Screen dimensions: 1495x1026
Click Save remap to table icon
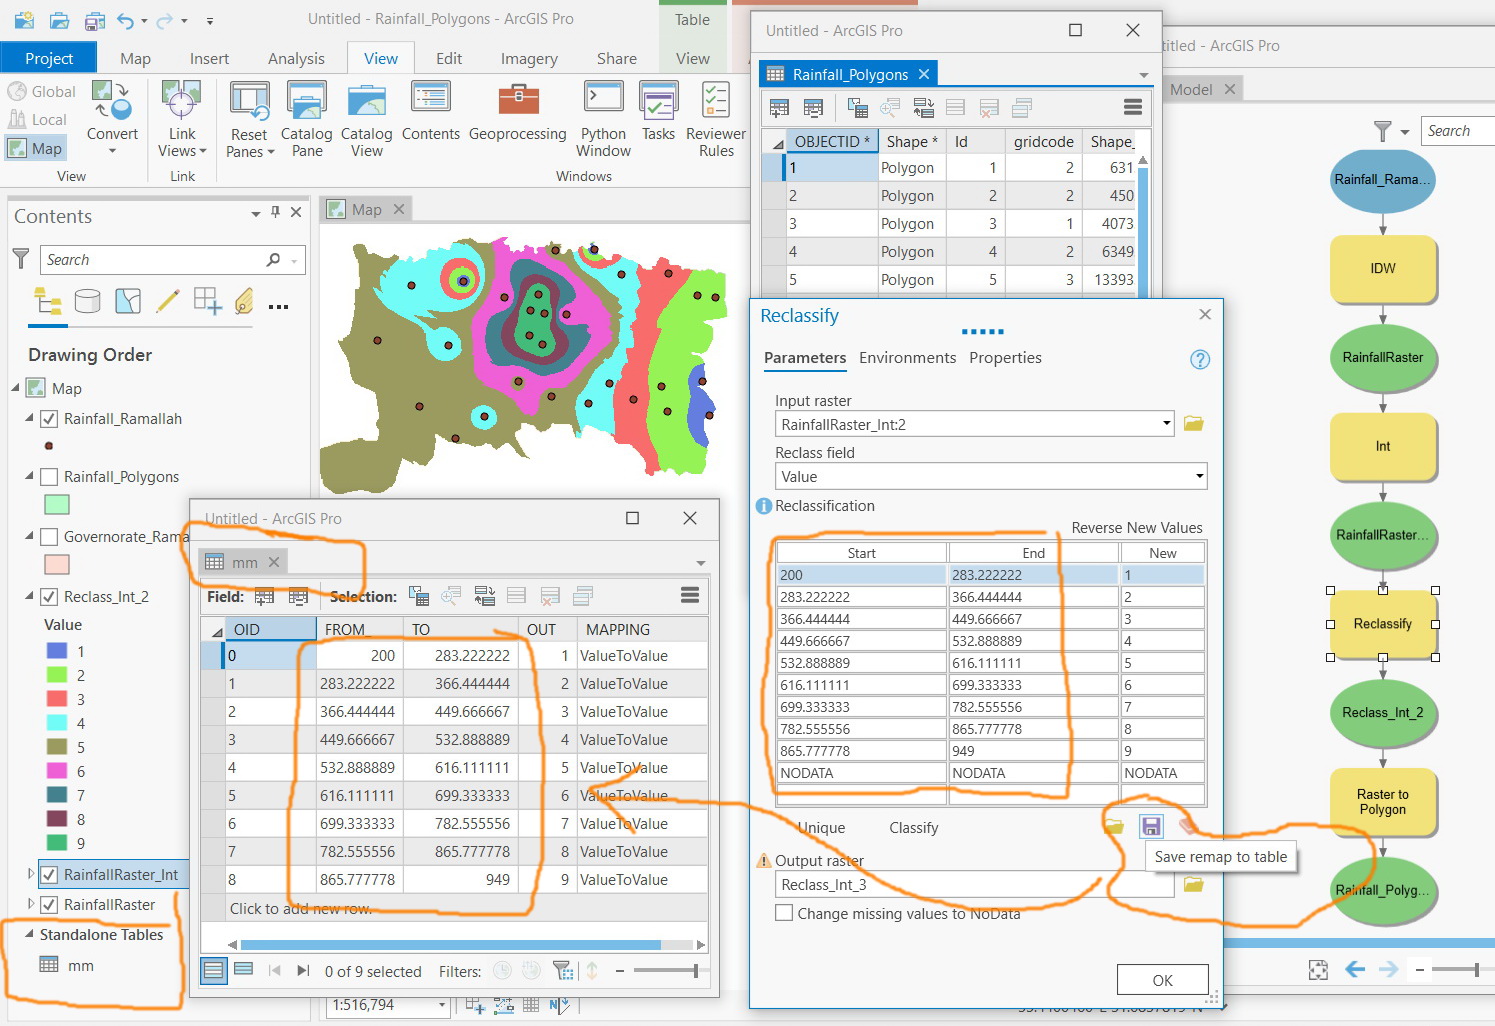pos(1151,826)
